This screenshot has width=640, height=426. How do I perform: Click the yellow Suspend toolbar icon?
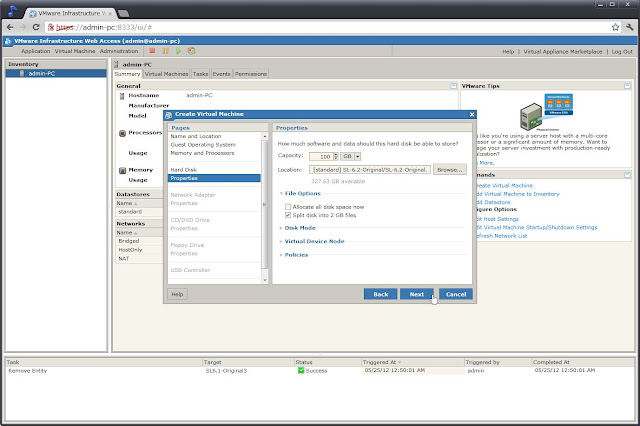coord(165,51)
